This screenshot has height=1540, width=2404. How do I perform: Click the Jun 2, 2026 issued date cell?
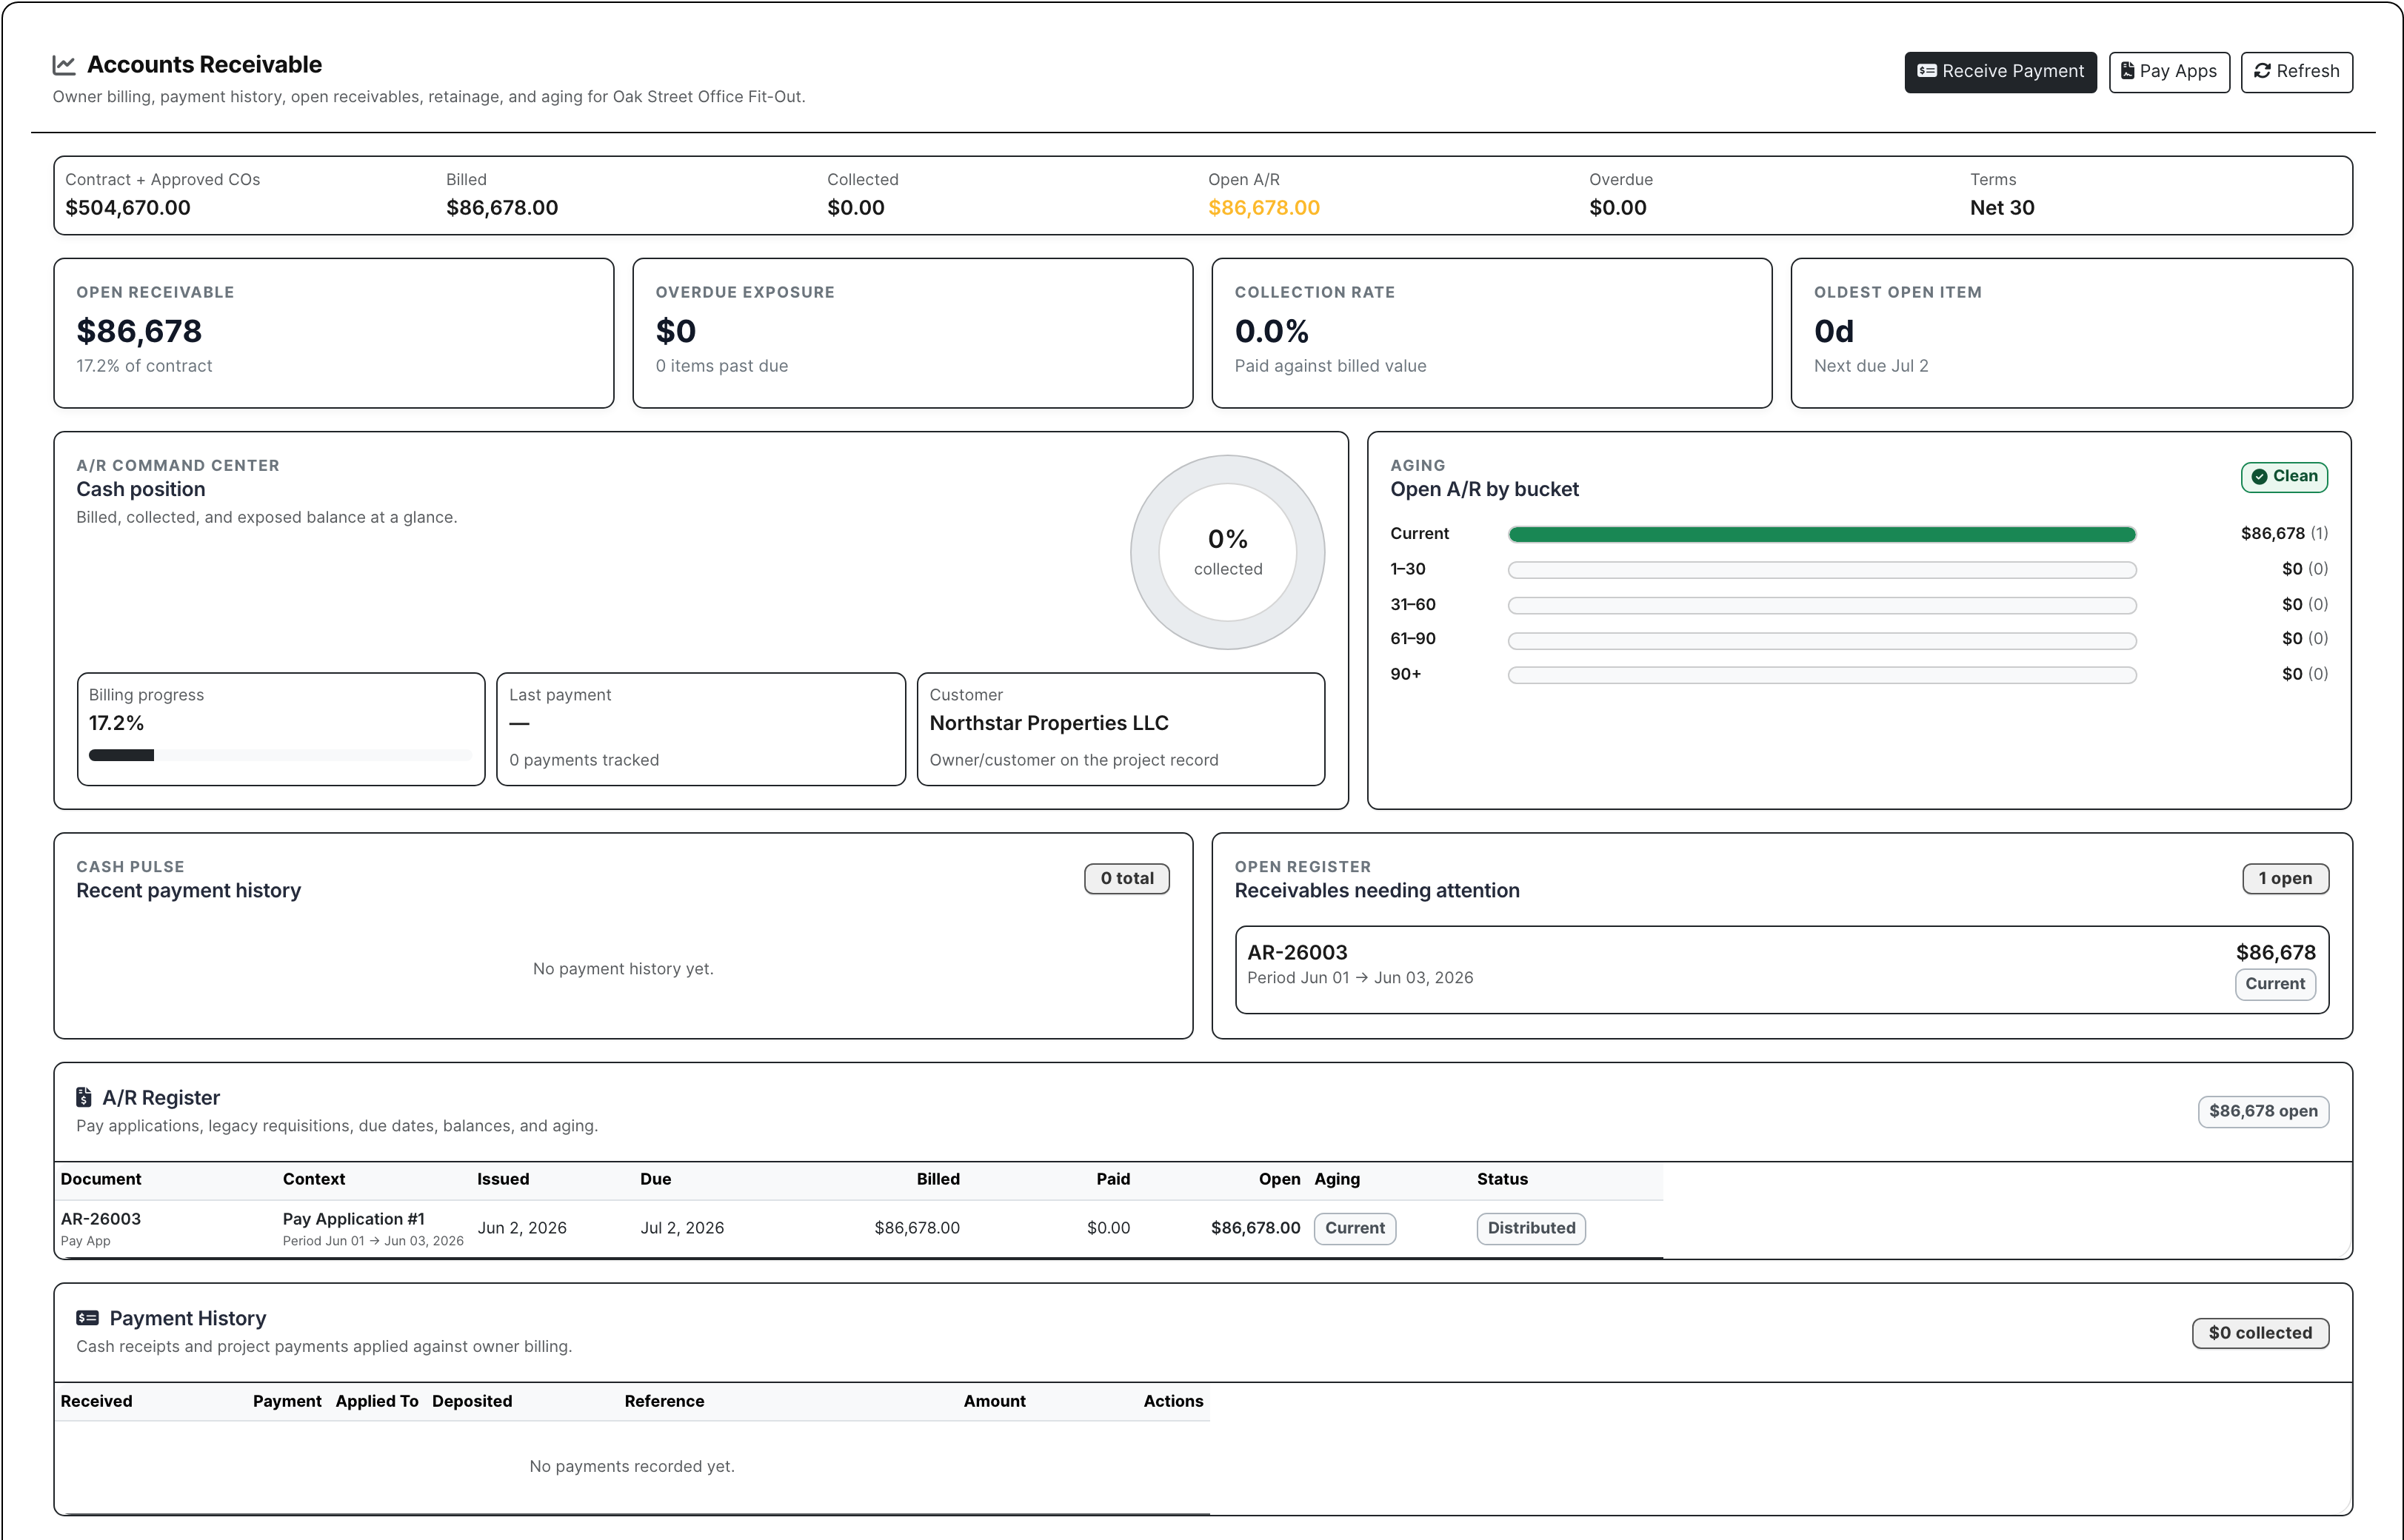[x=522, y=1228]
